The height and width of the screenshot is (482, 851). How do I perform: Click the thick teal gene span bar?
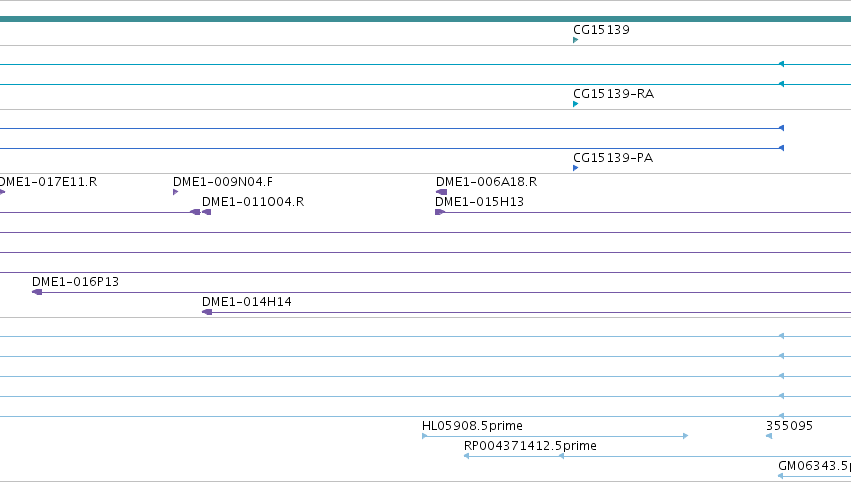point(426,19)
